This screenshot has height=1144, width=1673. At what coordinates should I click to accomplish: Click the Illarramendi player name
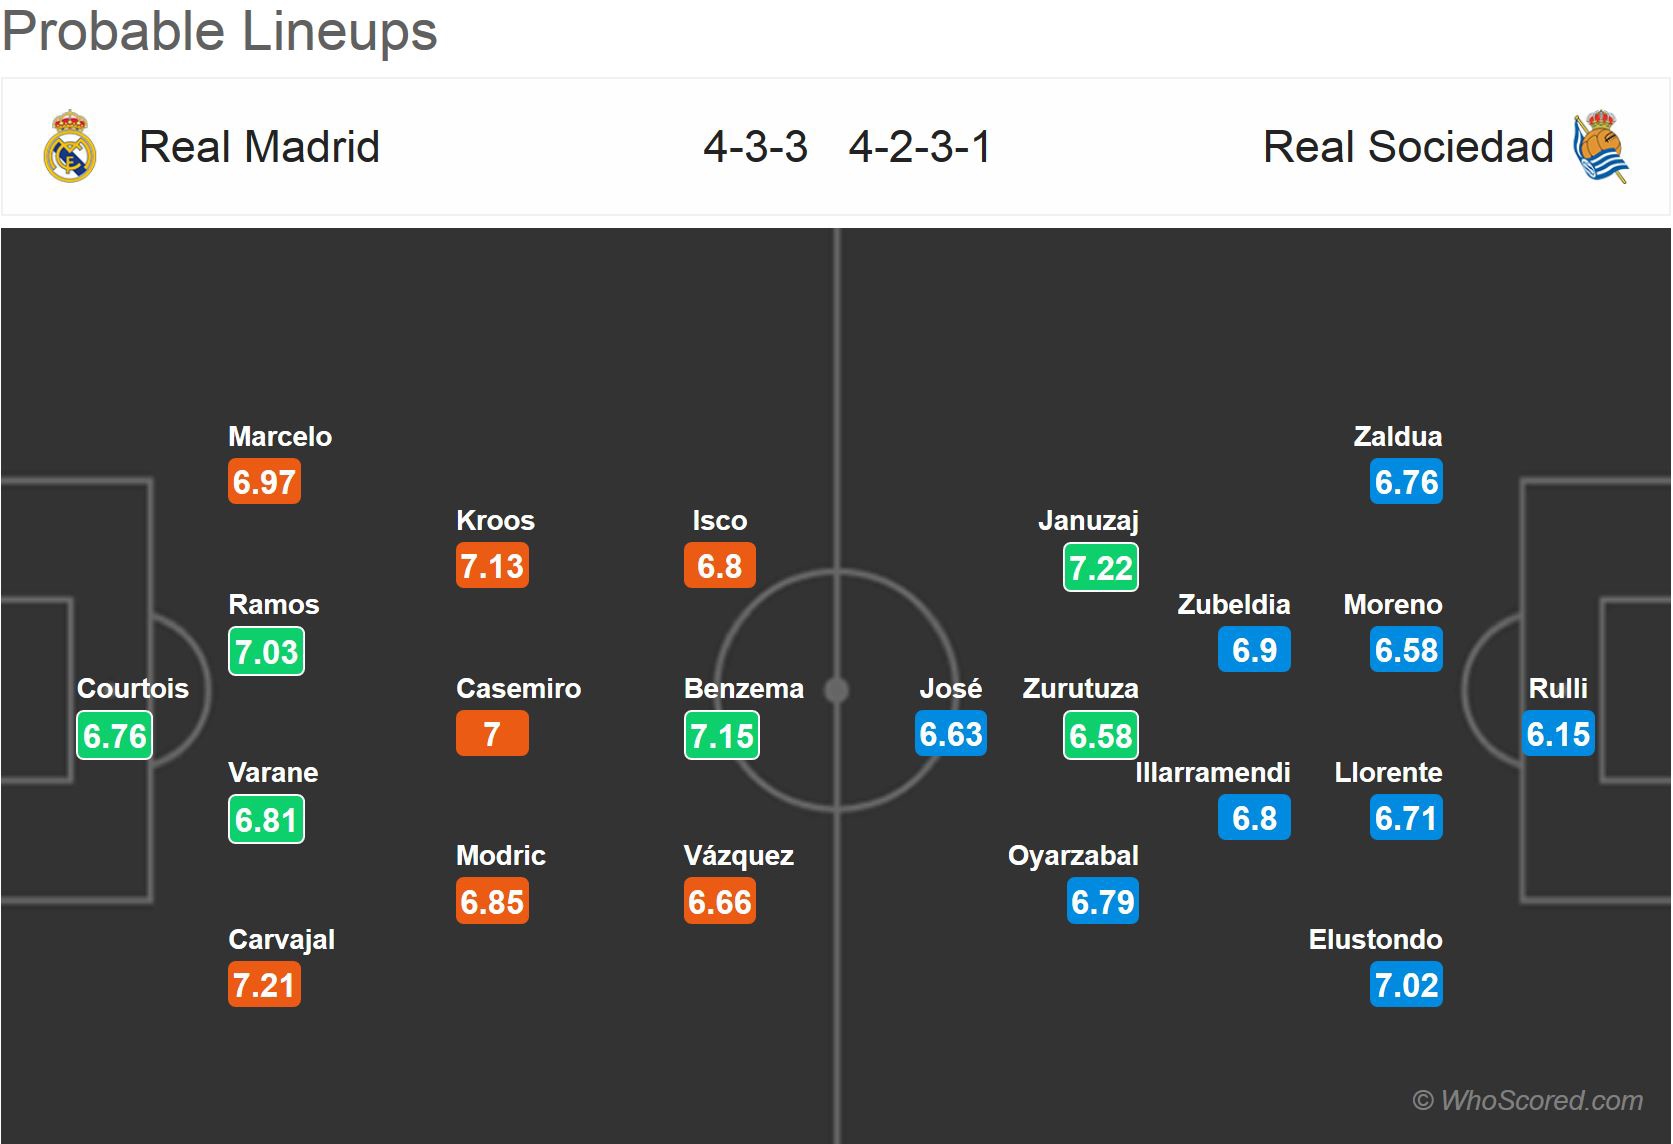pyautogui.click(x=1213, y=773)
